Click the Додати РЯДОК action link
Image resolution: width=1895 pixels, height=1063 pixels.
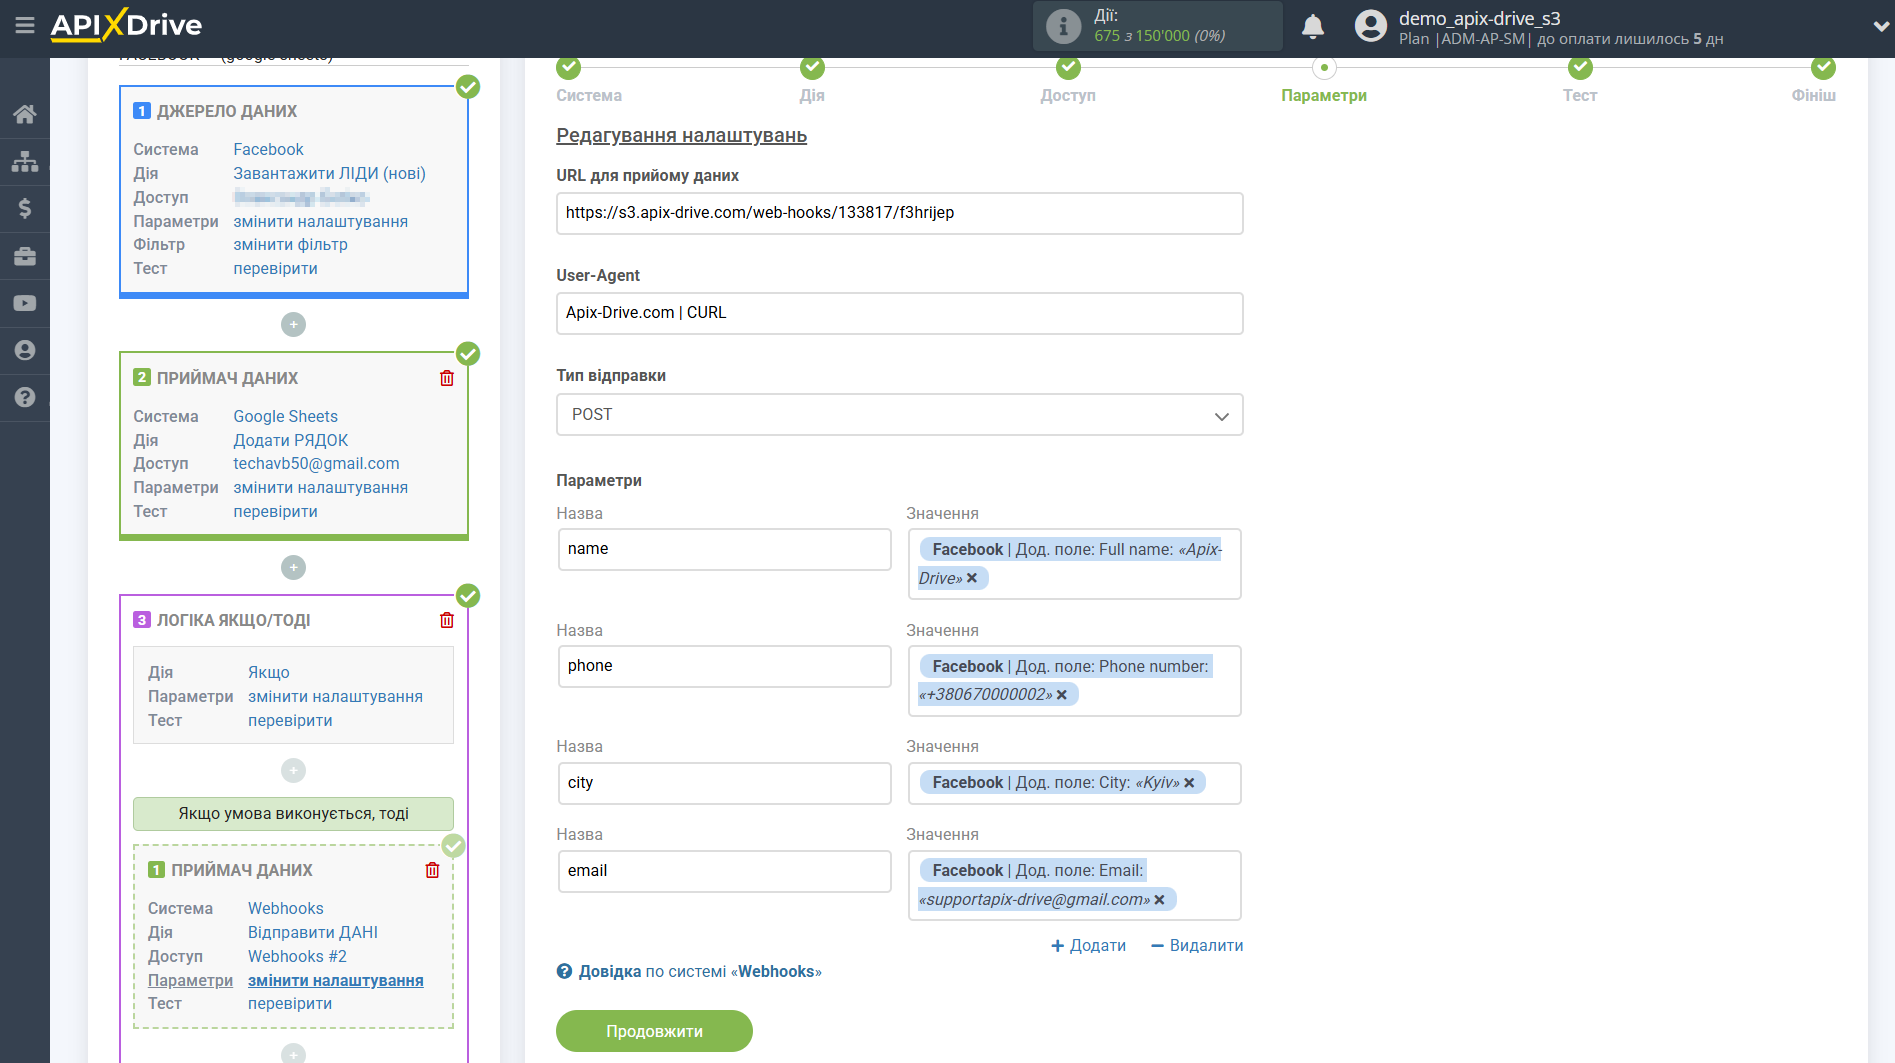click(x=290, y=440)
